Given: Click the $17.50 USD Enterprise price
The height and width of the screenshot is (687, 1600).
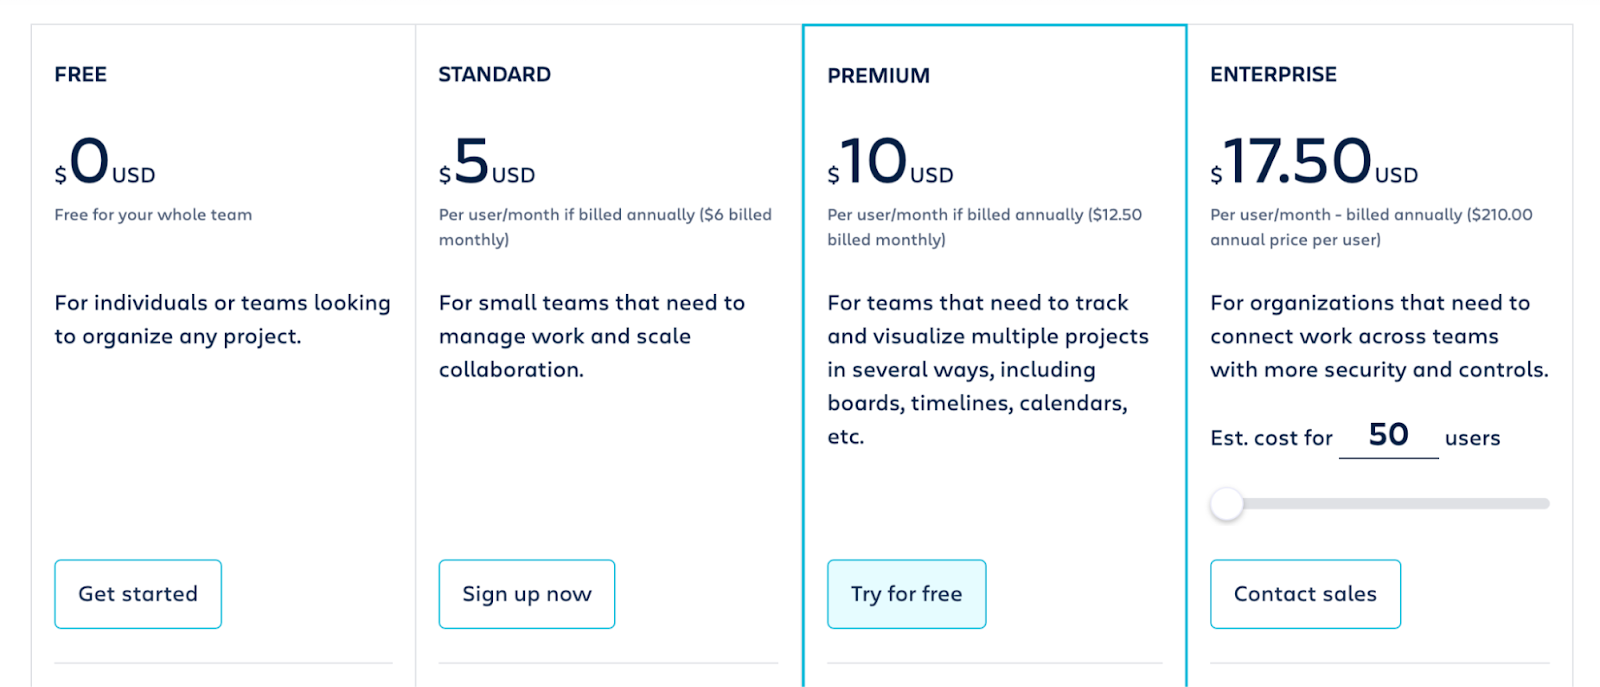Looking at the screenshot, I should [x=1314, y=163].
